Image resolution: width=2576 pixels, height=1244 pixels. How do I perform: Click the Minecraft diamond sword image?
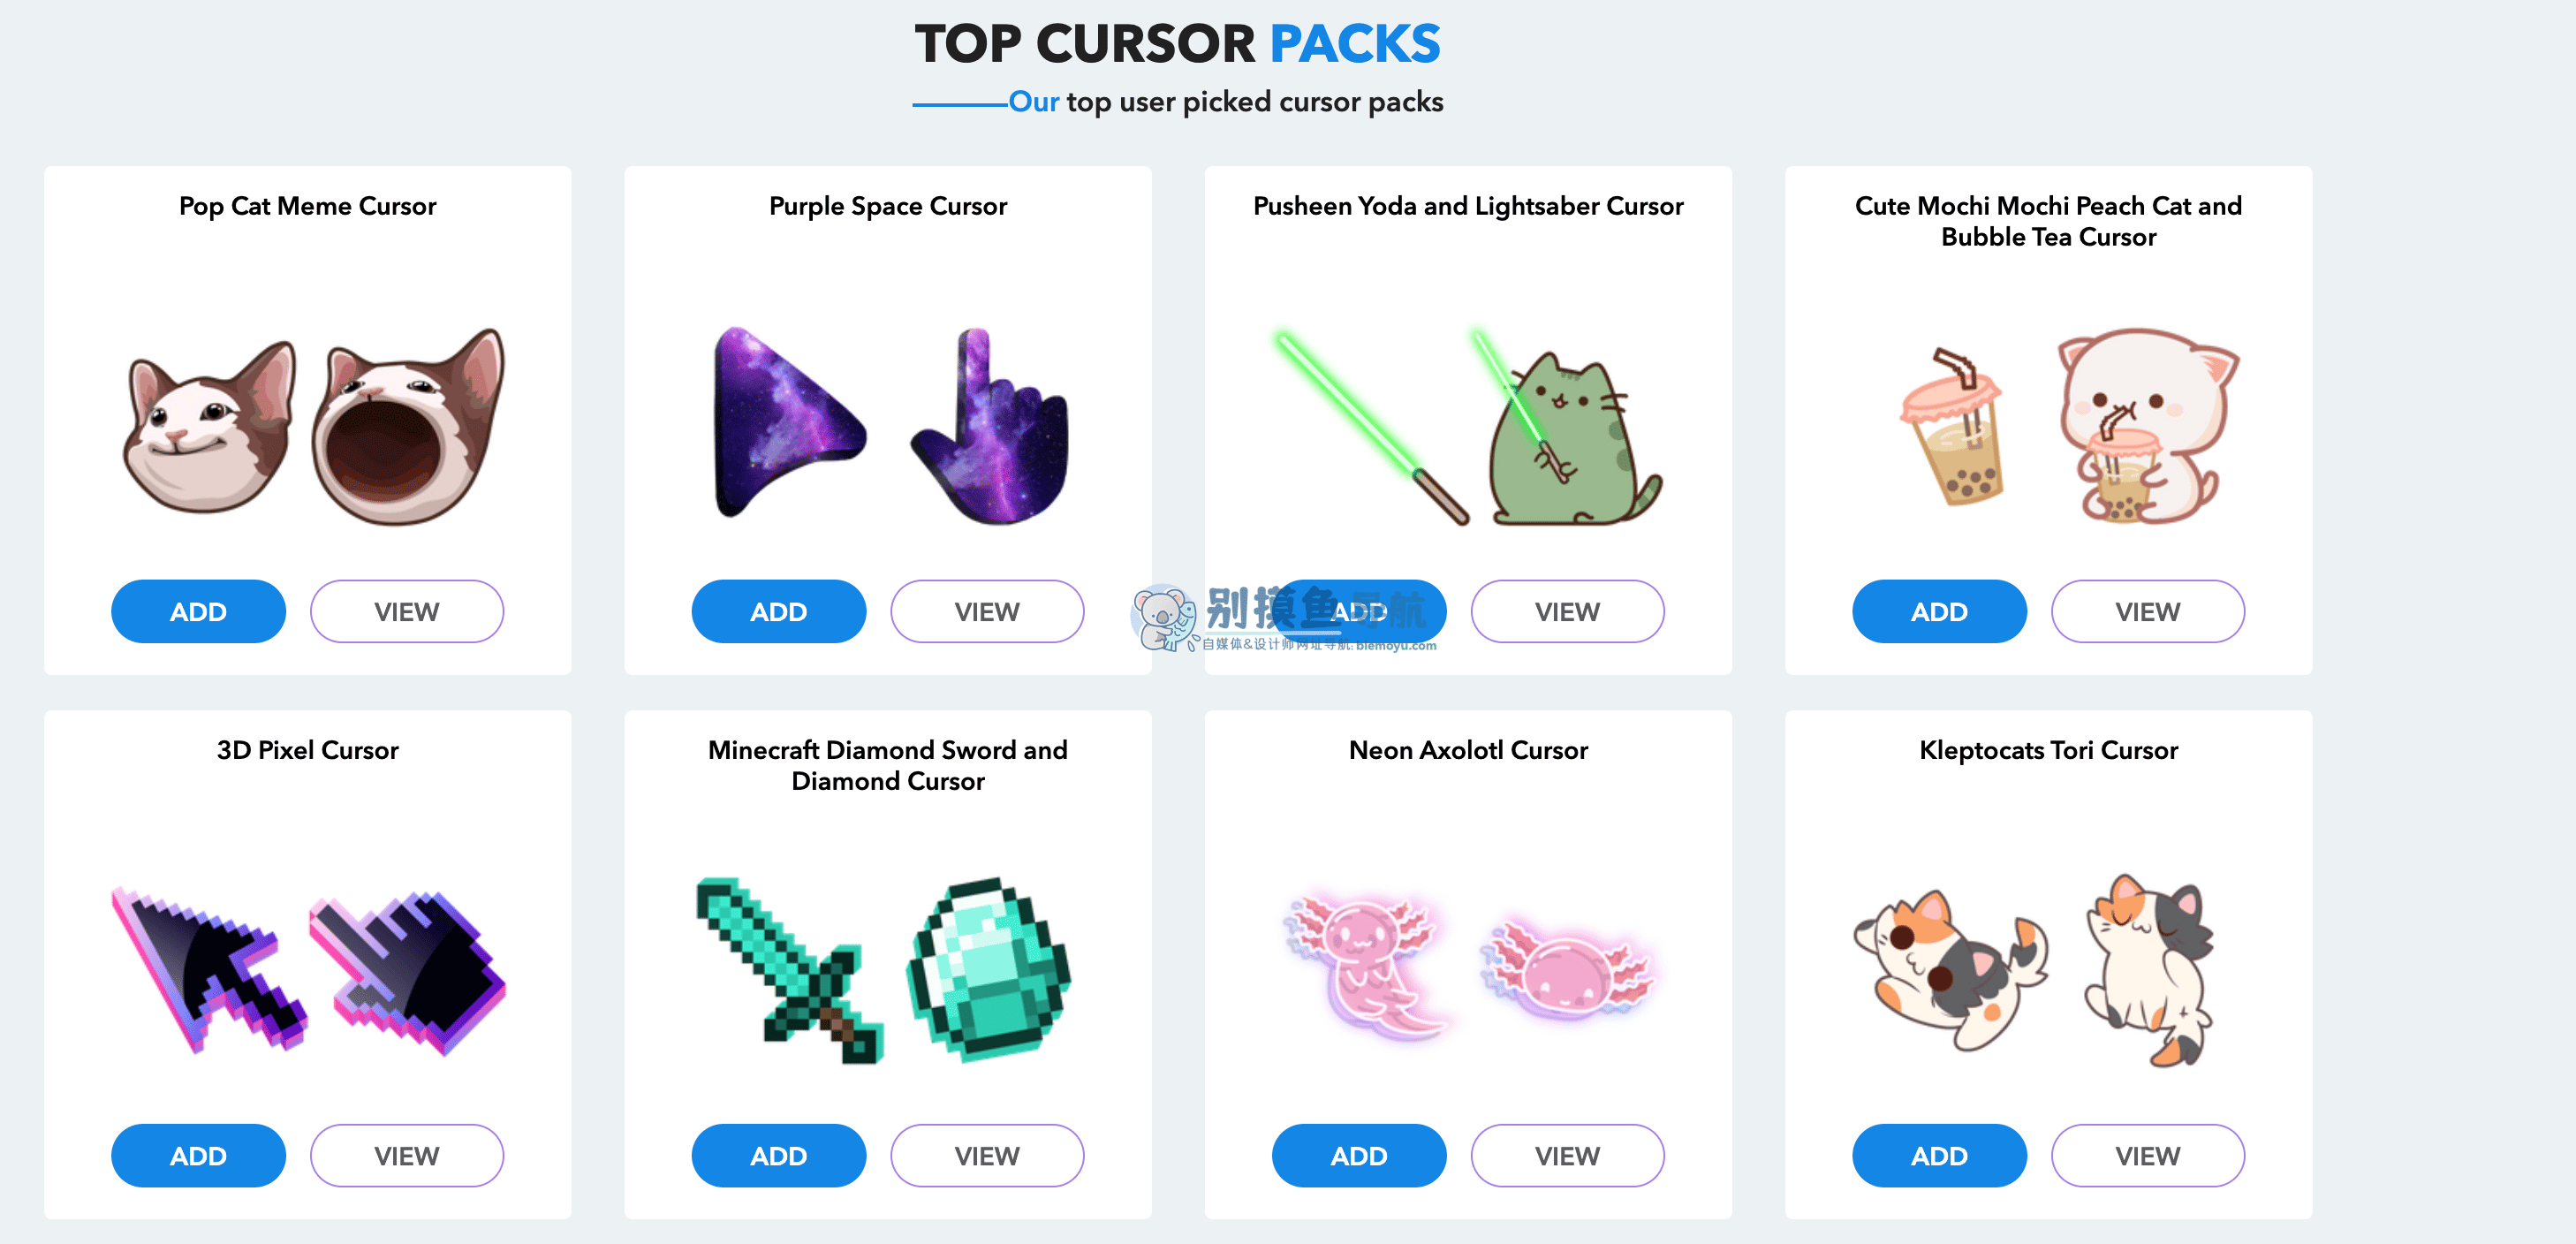(790, 970)
